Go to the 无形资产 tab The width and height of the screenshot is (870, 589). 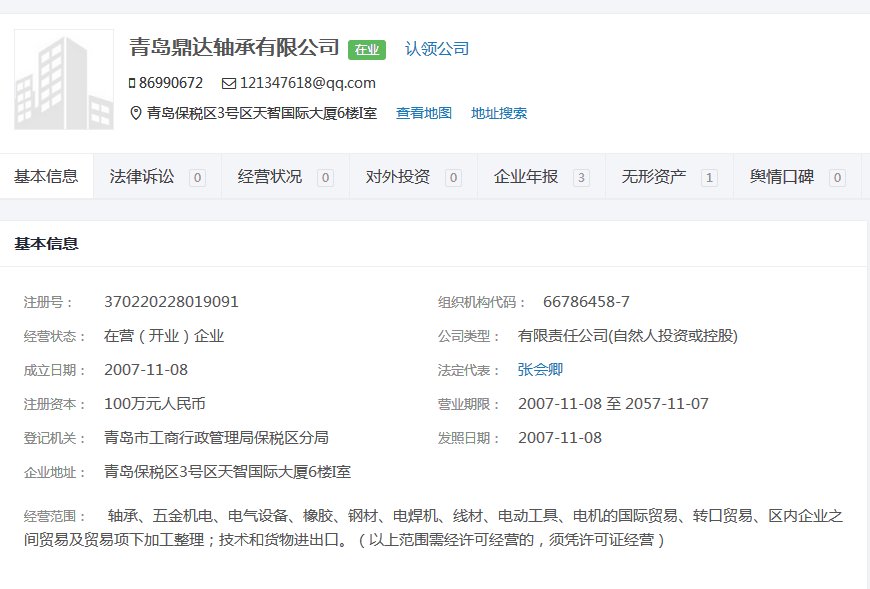[654, 177]
